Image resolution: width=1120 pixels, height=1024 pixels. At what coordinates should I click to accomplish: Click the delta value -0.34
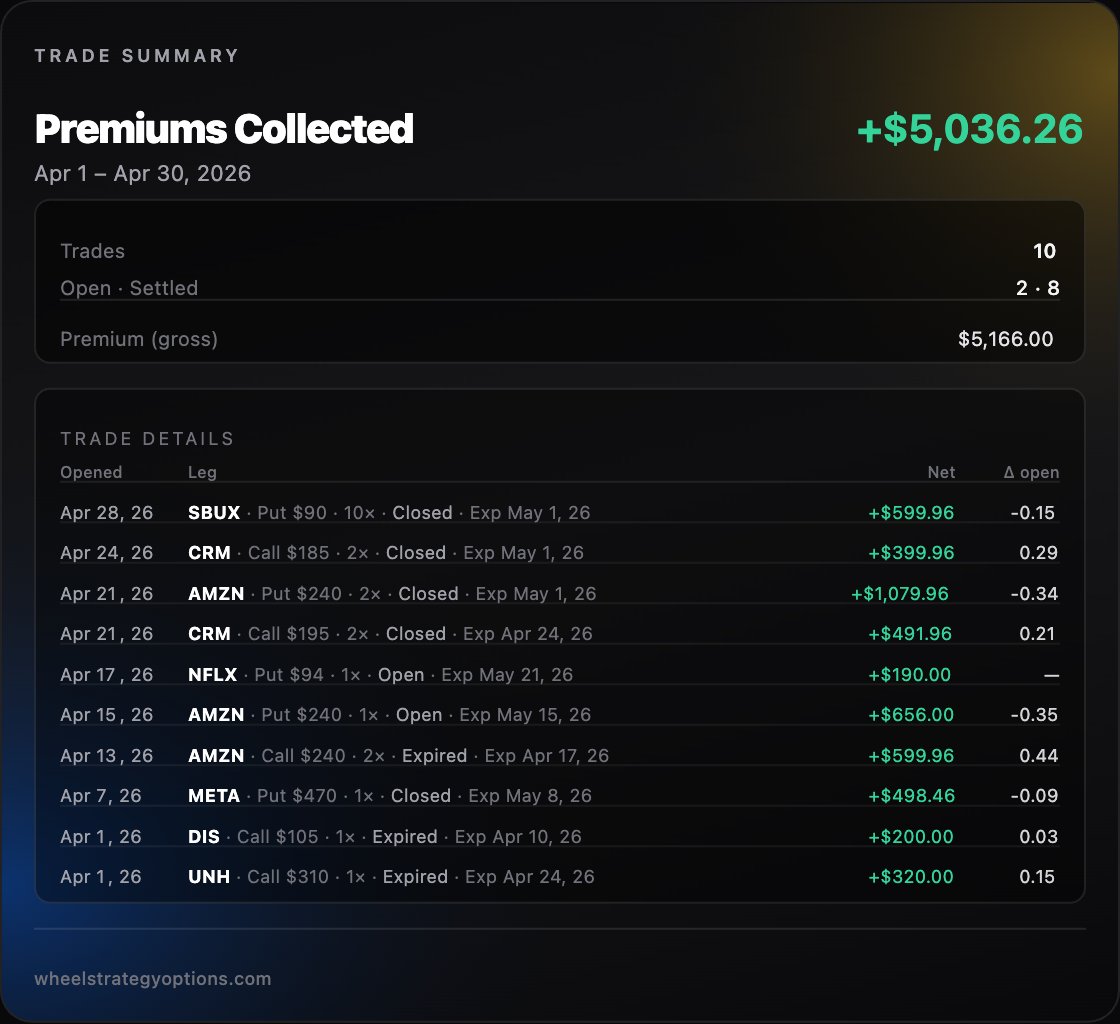pyautogui.click(x=1034, y=593)
